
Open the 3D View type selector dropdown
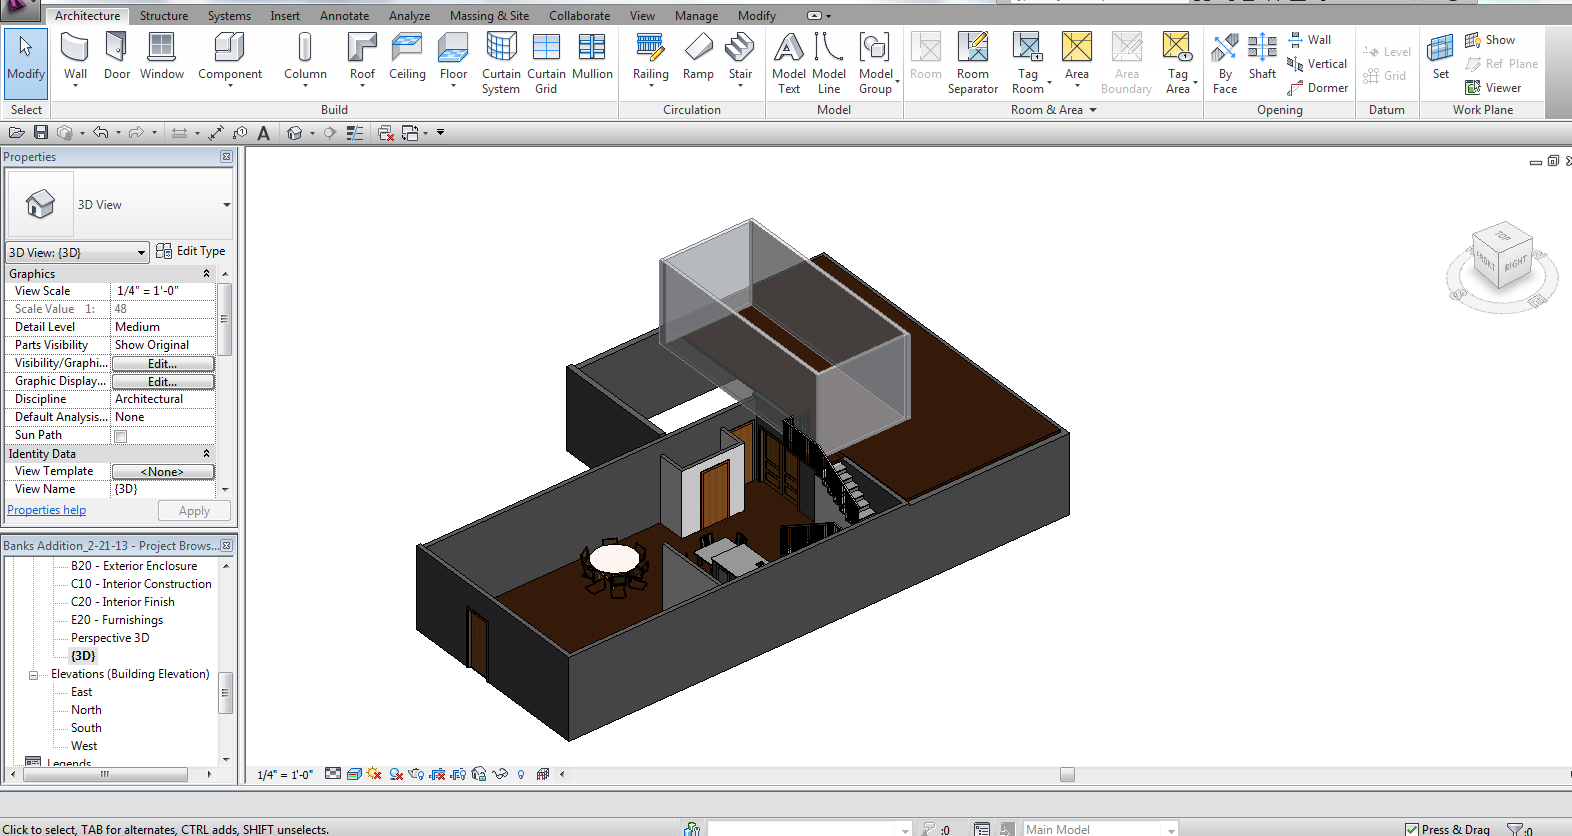tap(227, 205)
